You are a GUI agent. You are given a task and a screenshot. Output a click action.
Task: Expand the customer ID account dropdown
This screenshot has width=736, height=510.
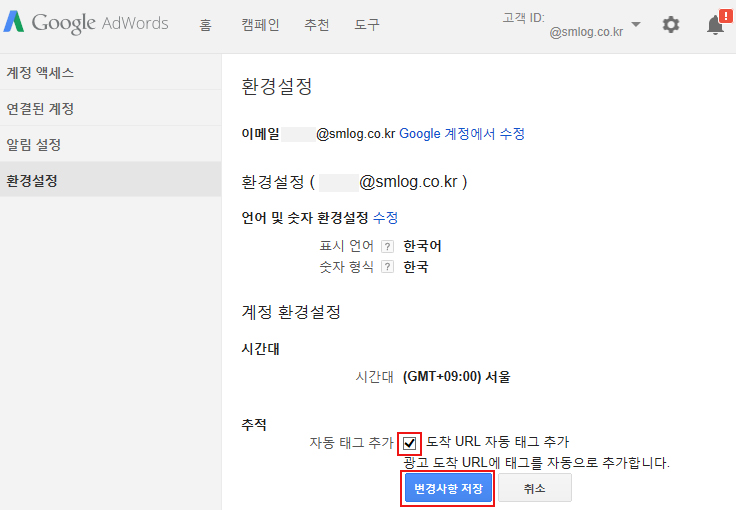636,24
